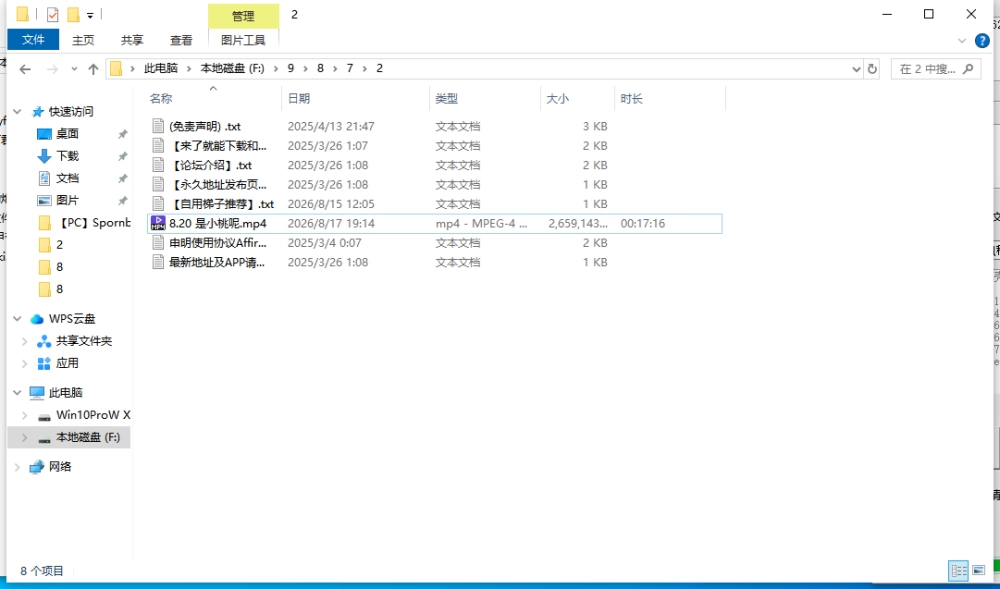Select the 最新地址及APP请... file

[x=217, y=262]
